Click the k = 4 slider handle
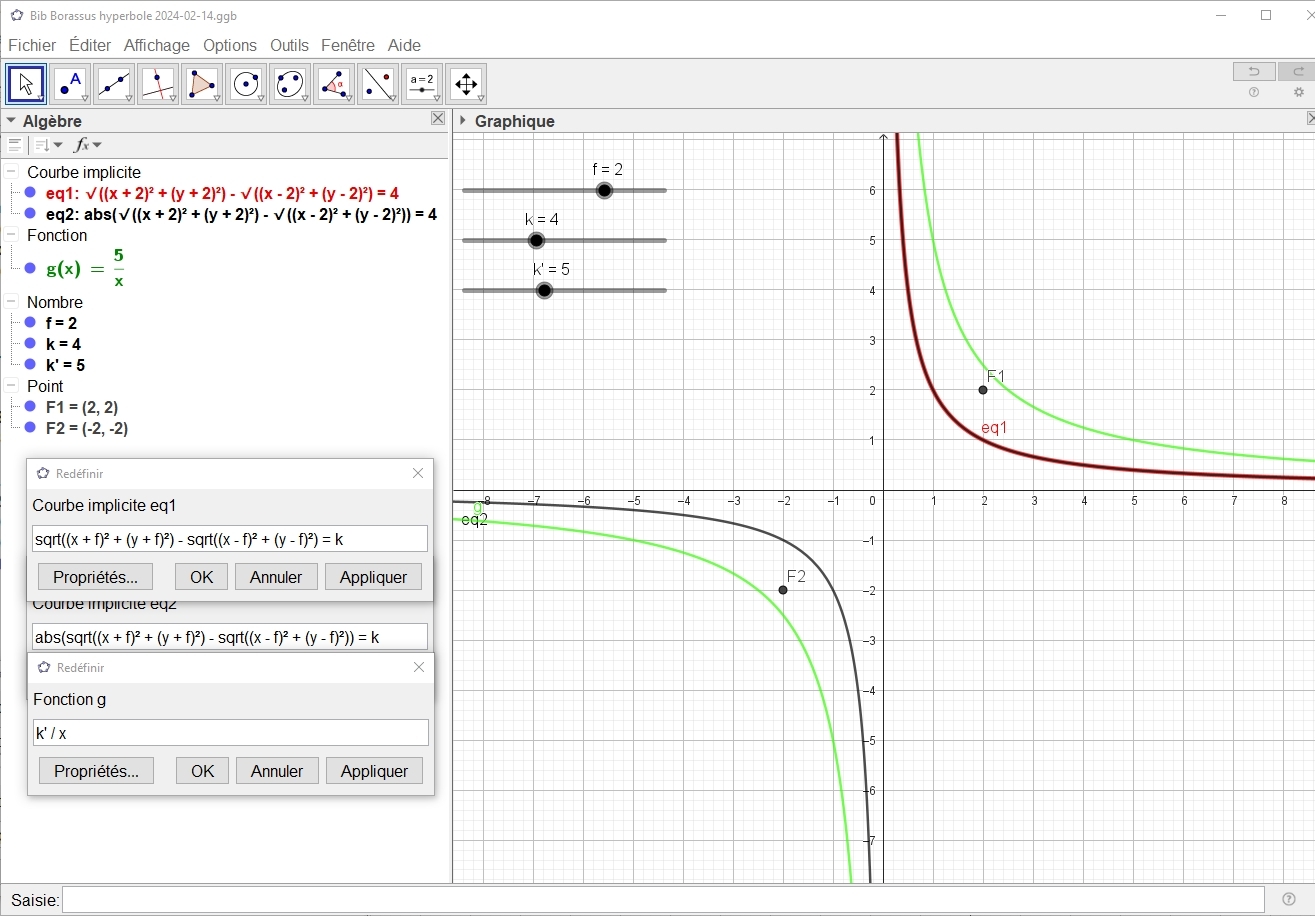The height and width of the screenshot is (916, 1315). pos(536,240)
